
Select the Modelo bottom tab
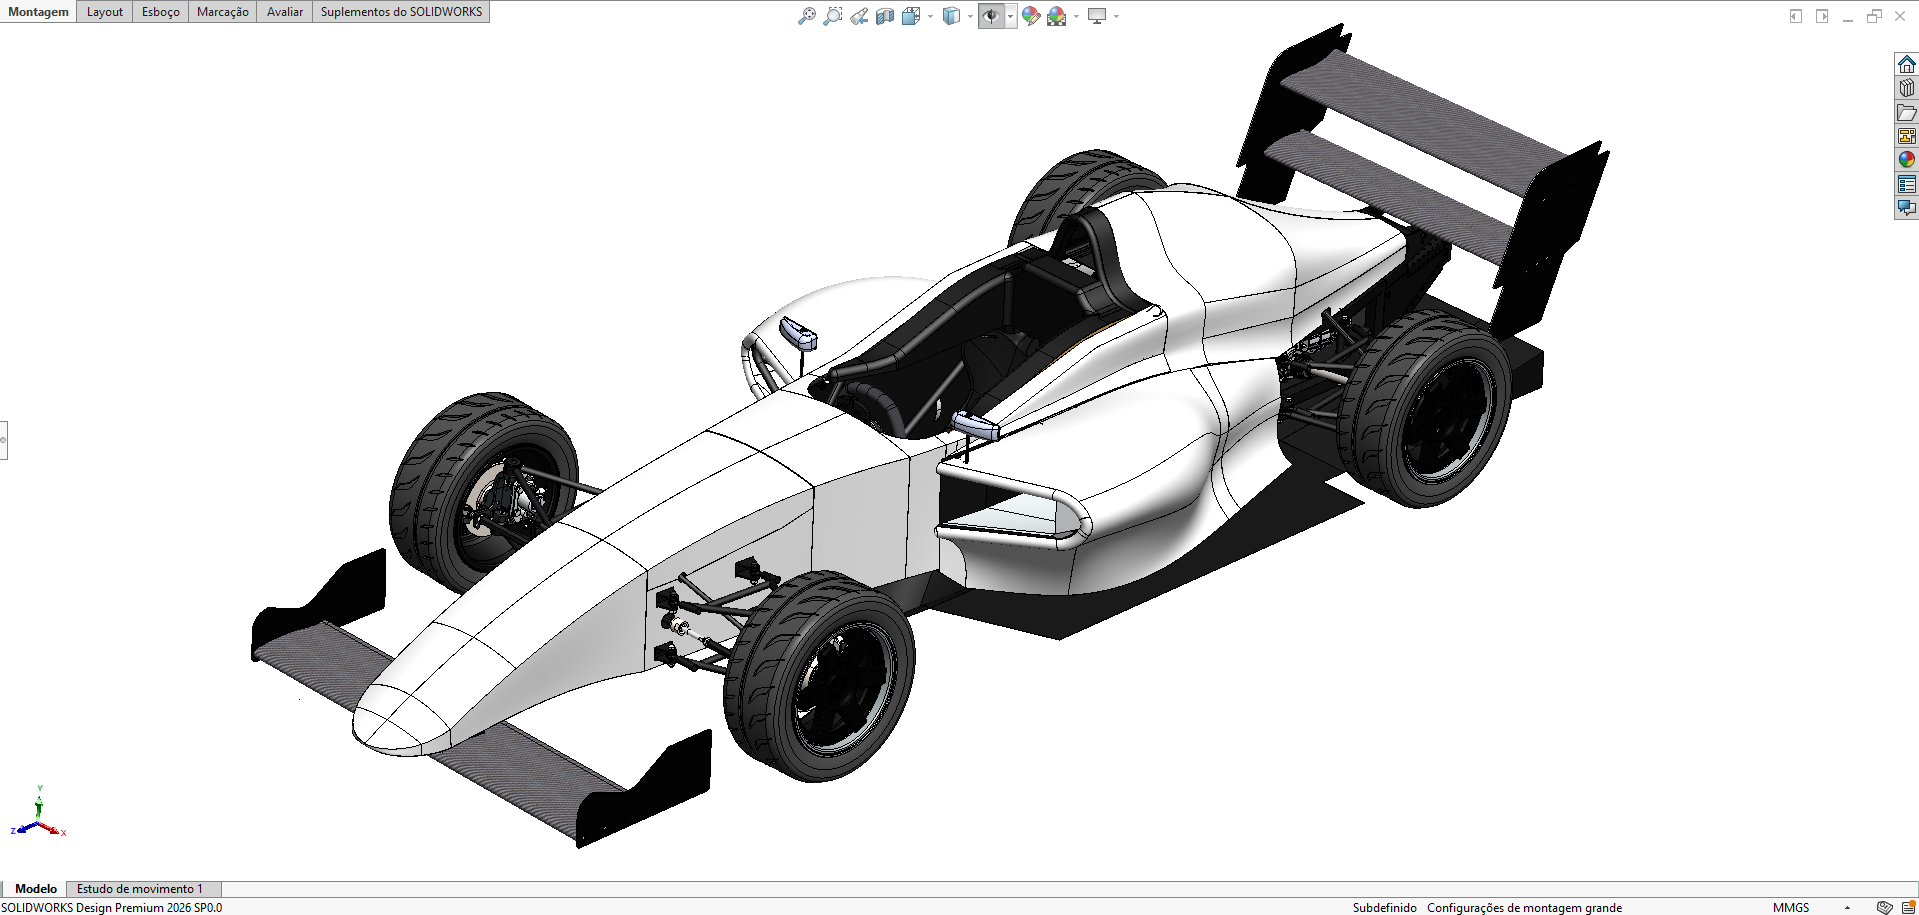(36, 888)
